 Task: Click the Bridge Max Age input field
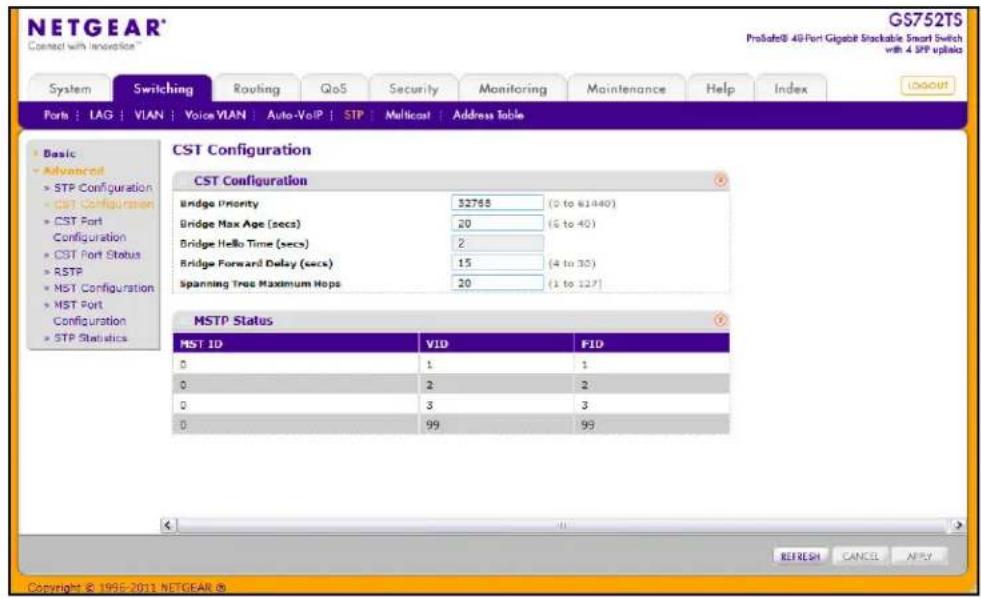coord(497,223)
